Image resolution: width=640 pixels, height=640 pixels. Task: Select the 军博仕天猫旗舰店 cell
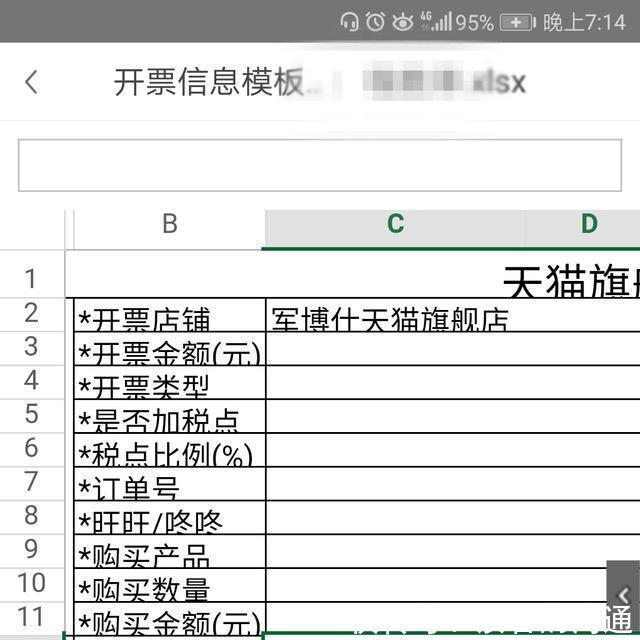tap(453, 315)
